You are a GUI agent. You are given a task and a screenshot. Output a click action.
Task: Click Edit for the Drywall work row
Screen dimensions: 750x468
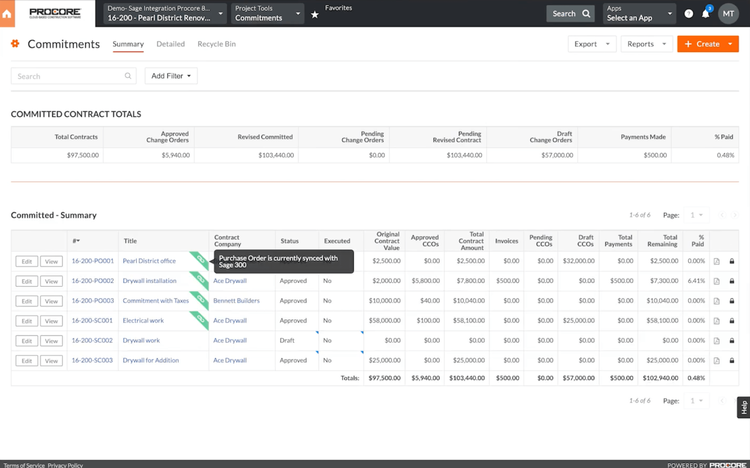(x=27, y=340)
